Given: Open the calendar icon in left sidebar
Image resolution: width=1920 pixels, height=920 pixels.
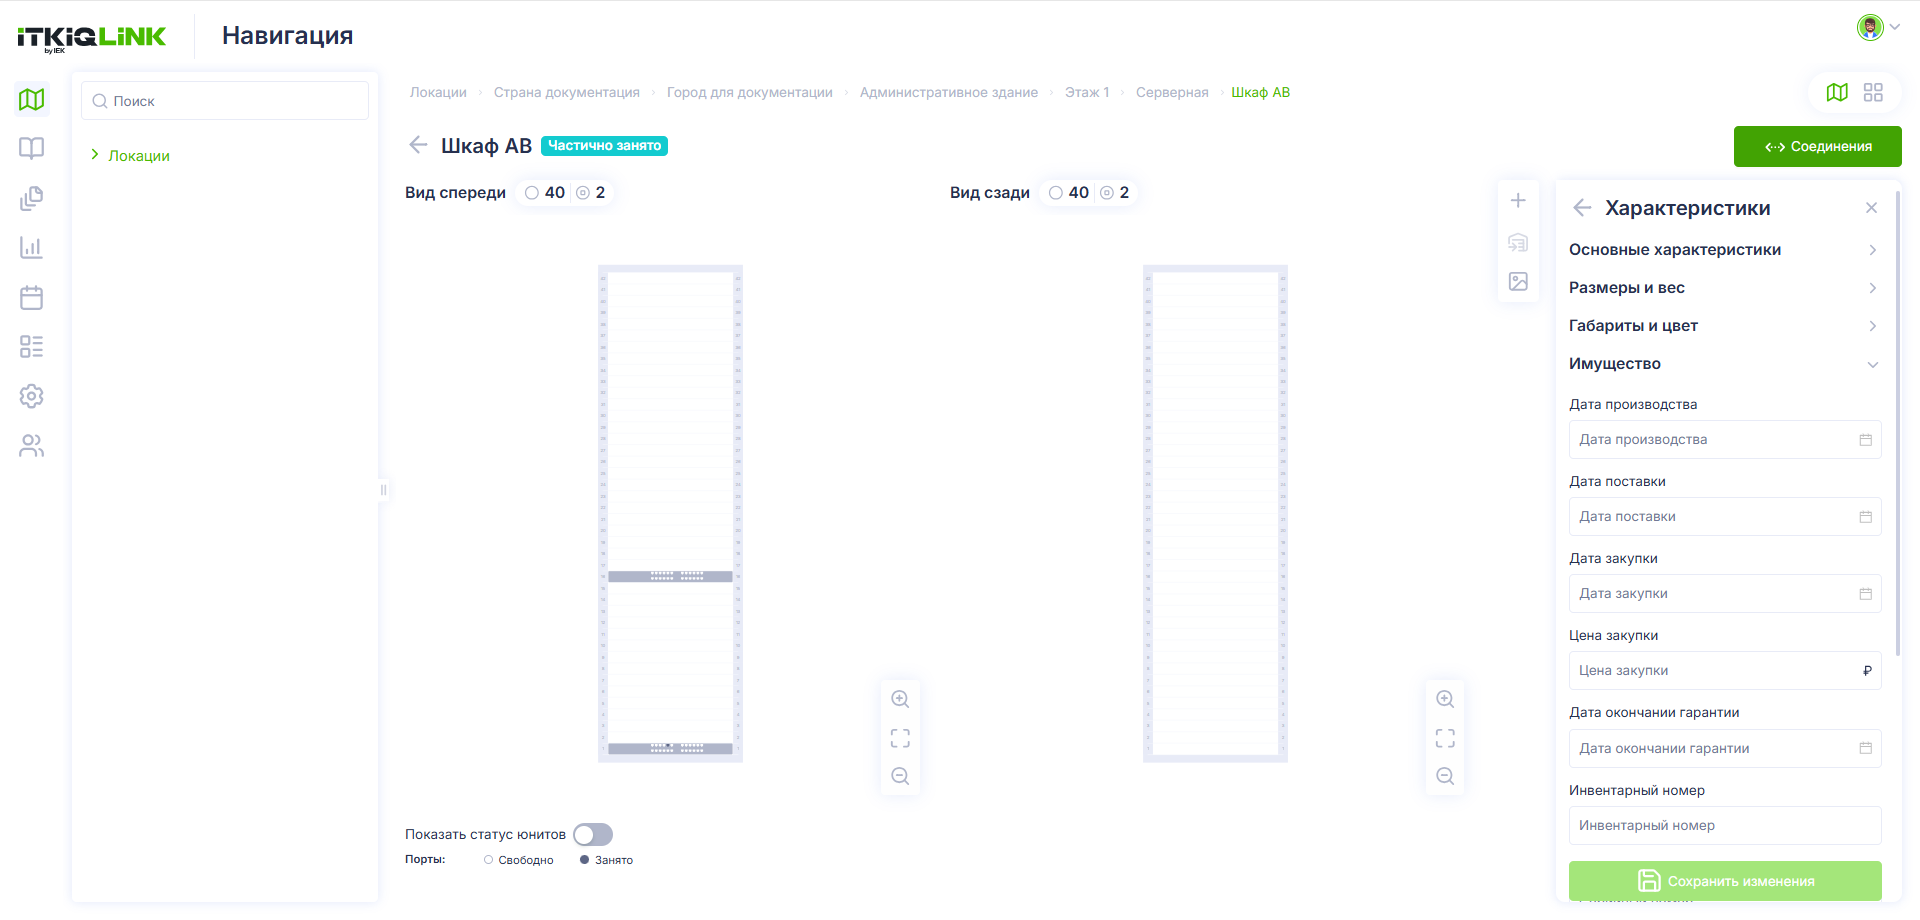Looking at the screenshot, I should [32, 297].
